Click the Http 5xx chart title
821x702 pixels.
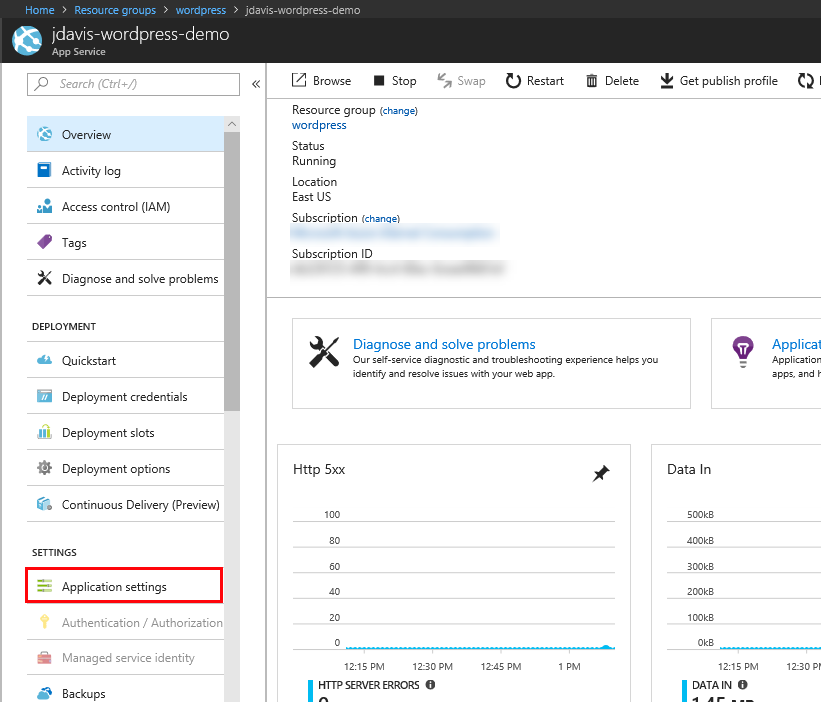pyautogui.click(x=319, y=469)
